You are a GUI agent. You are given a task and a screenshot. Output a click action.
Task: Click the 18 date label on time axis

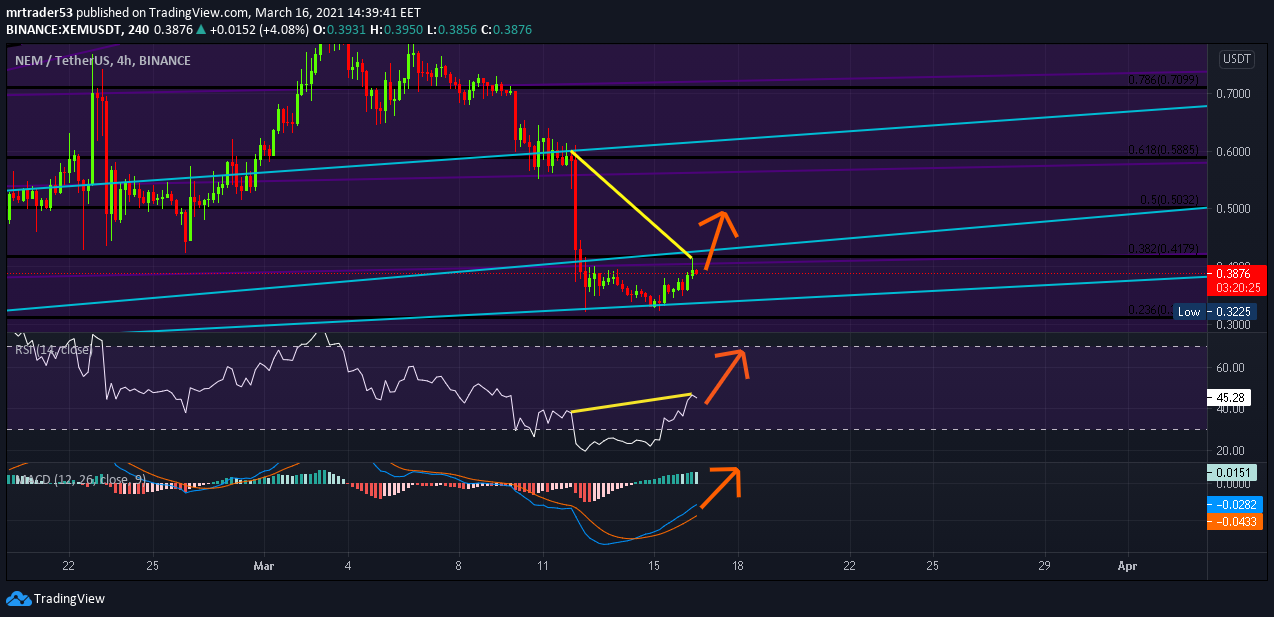[x=738, y=566]
